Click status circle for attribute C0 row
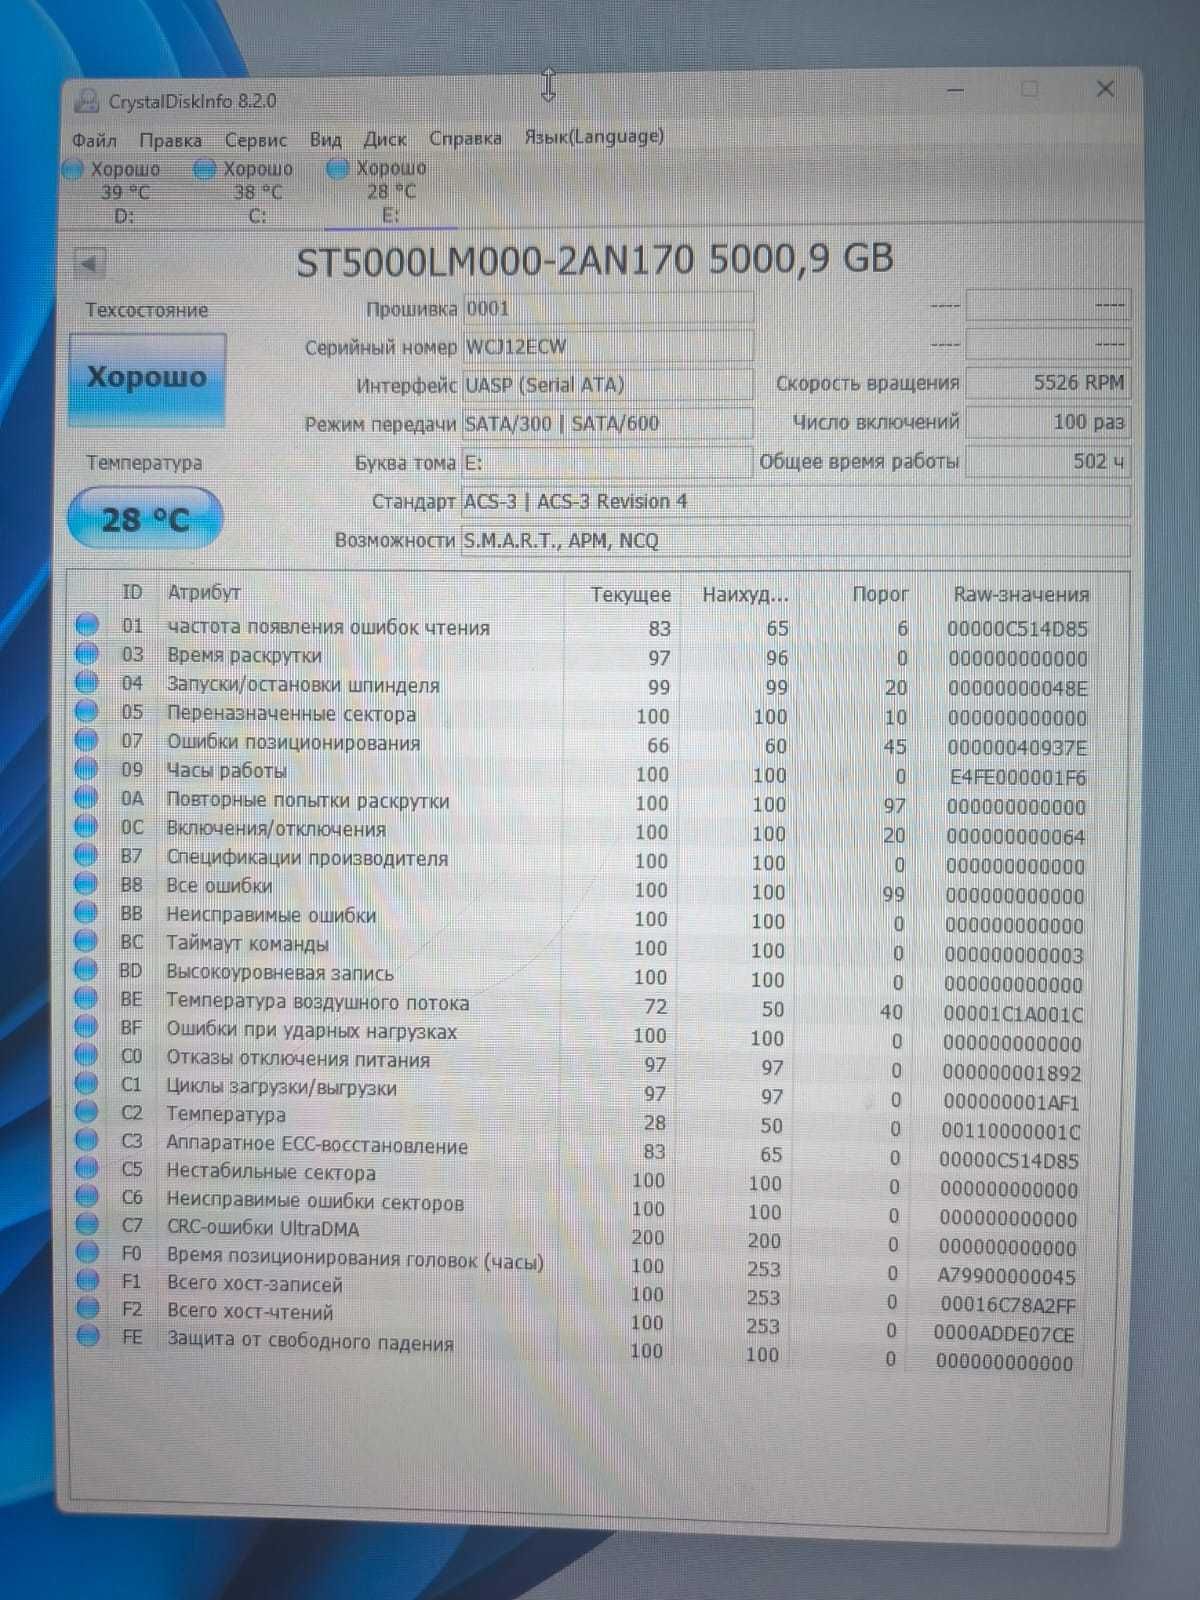Screen dimensions: 1200x1600 88,1055
